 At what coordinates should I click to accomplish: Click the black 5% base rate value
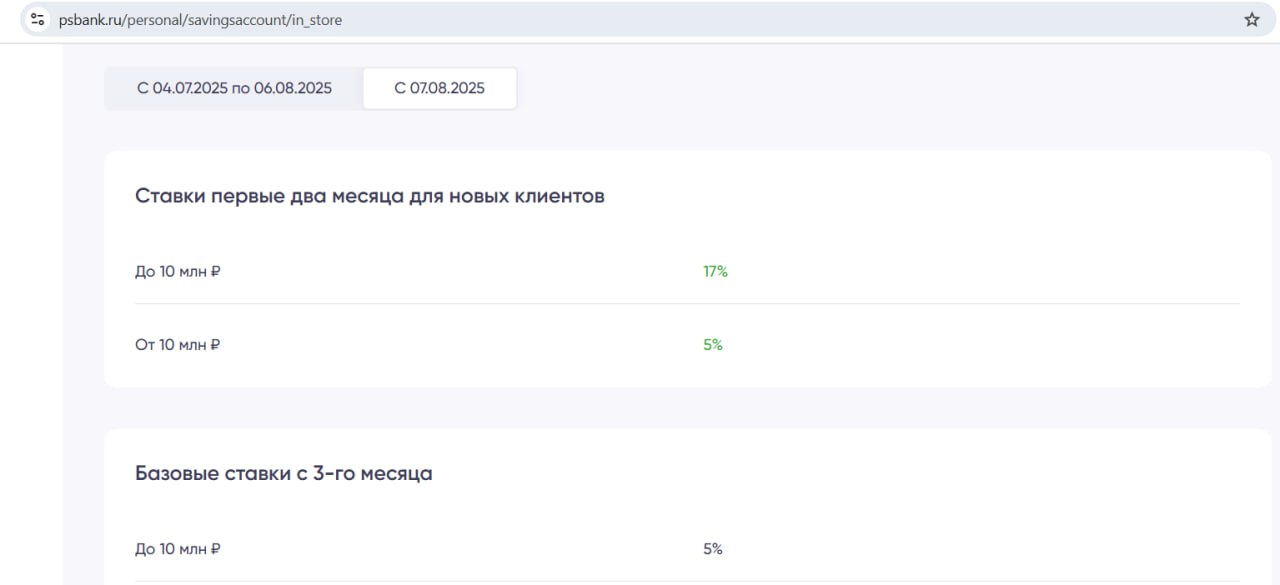pos(712,549)
